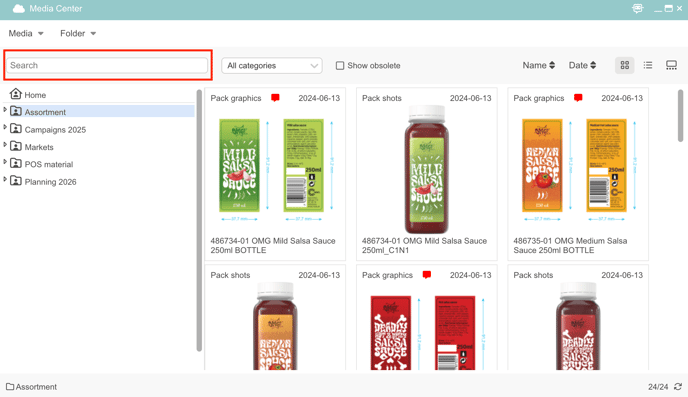Expand the Campaigns 2025 folder
This screenshot has width=688, height=397.
coord(5,127)
